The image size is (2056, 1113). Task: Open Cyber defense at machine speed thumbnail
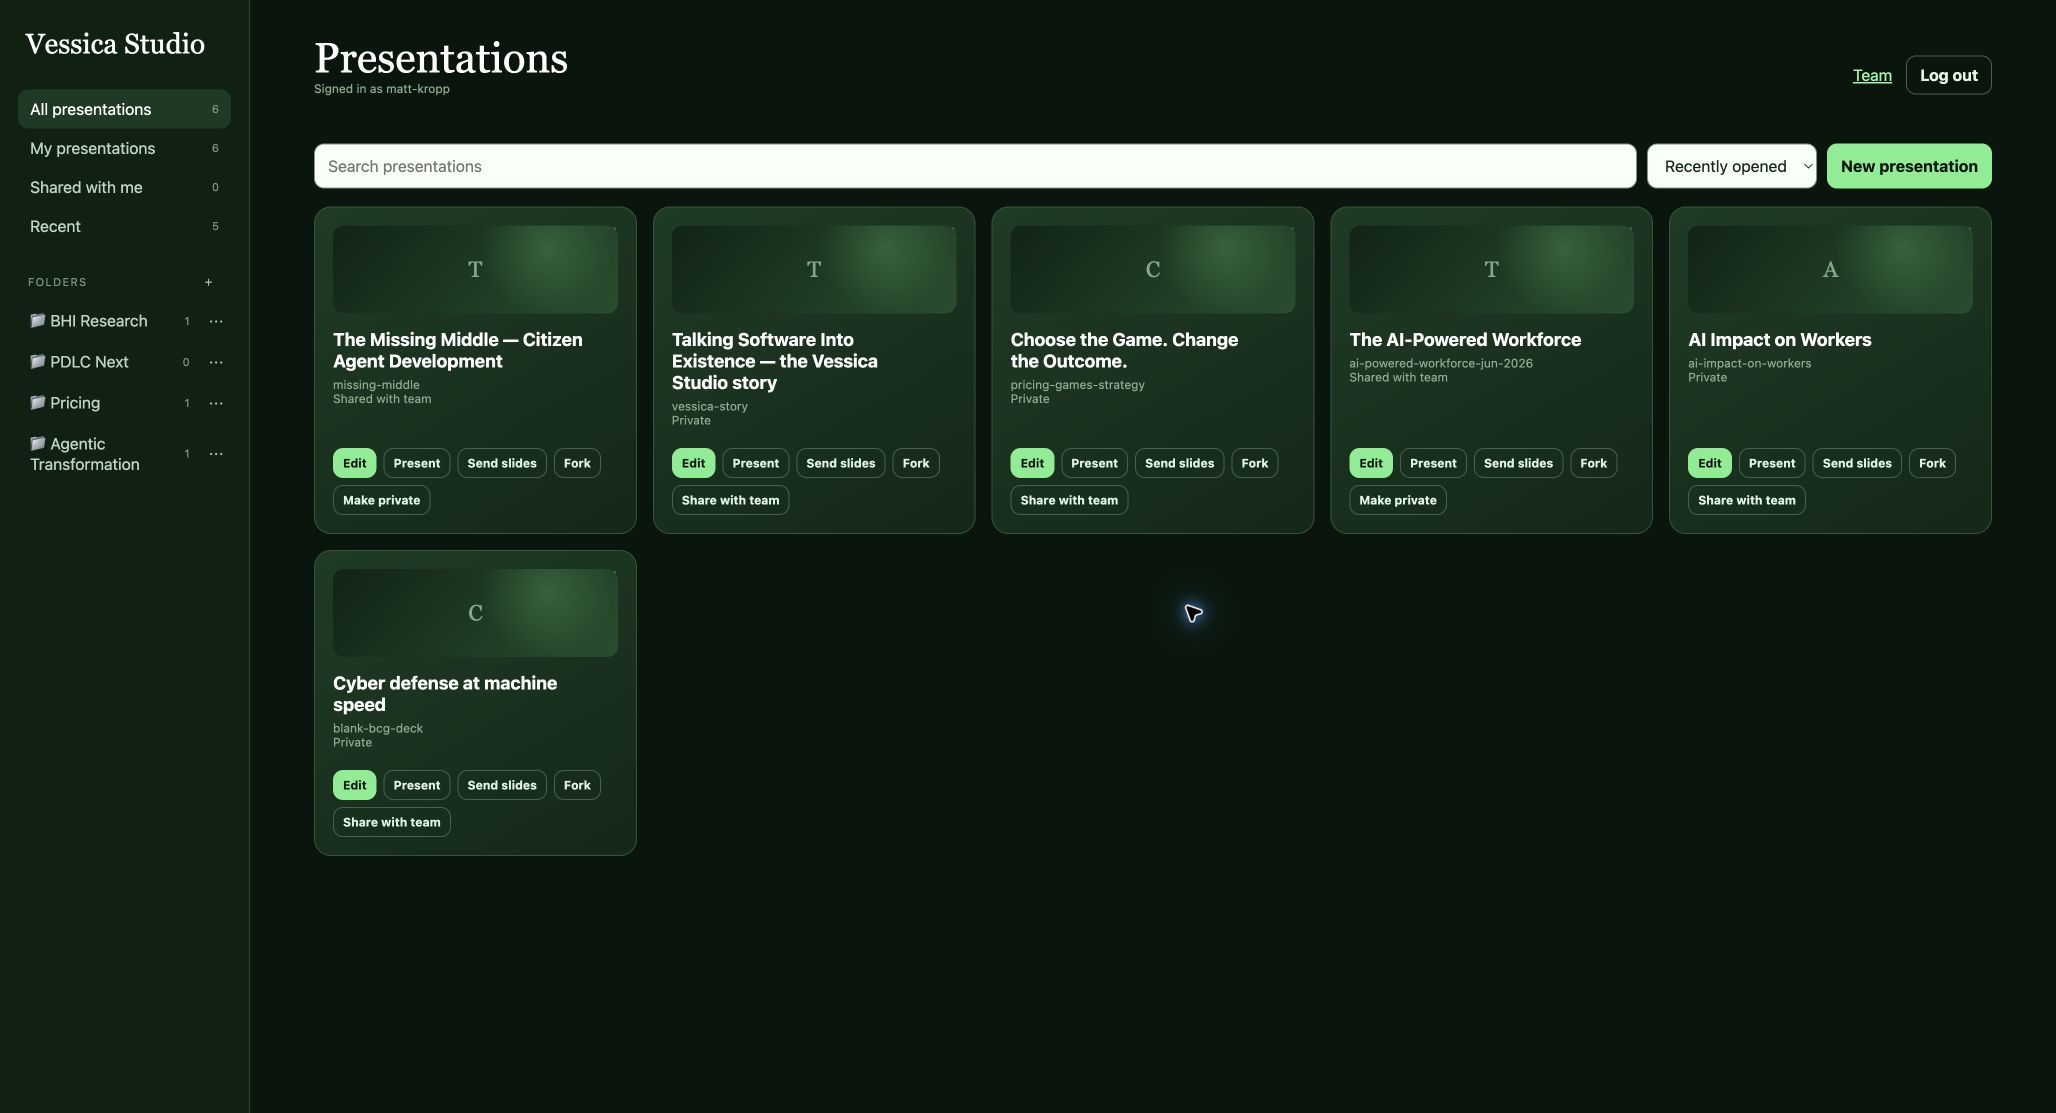coord(475,613)
